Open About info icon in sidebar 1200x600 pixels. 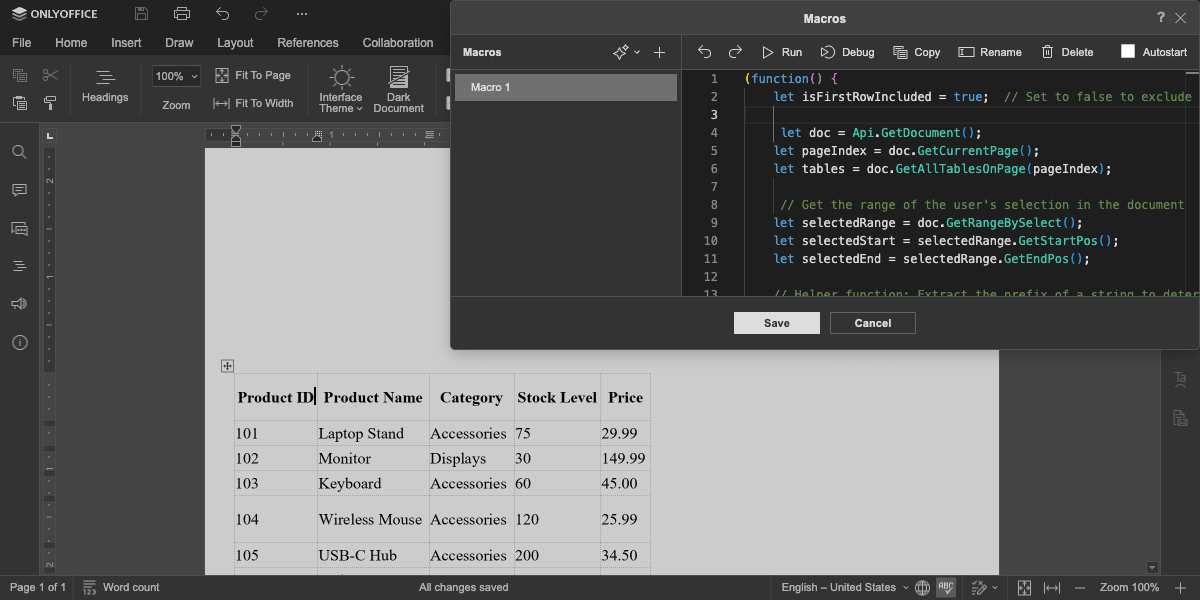click(x=19, y=342)
